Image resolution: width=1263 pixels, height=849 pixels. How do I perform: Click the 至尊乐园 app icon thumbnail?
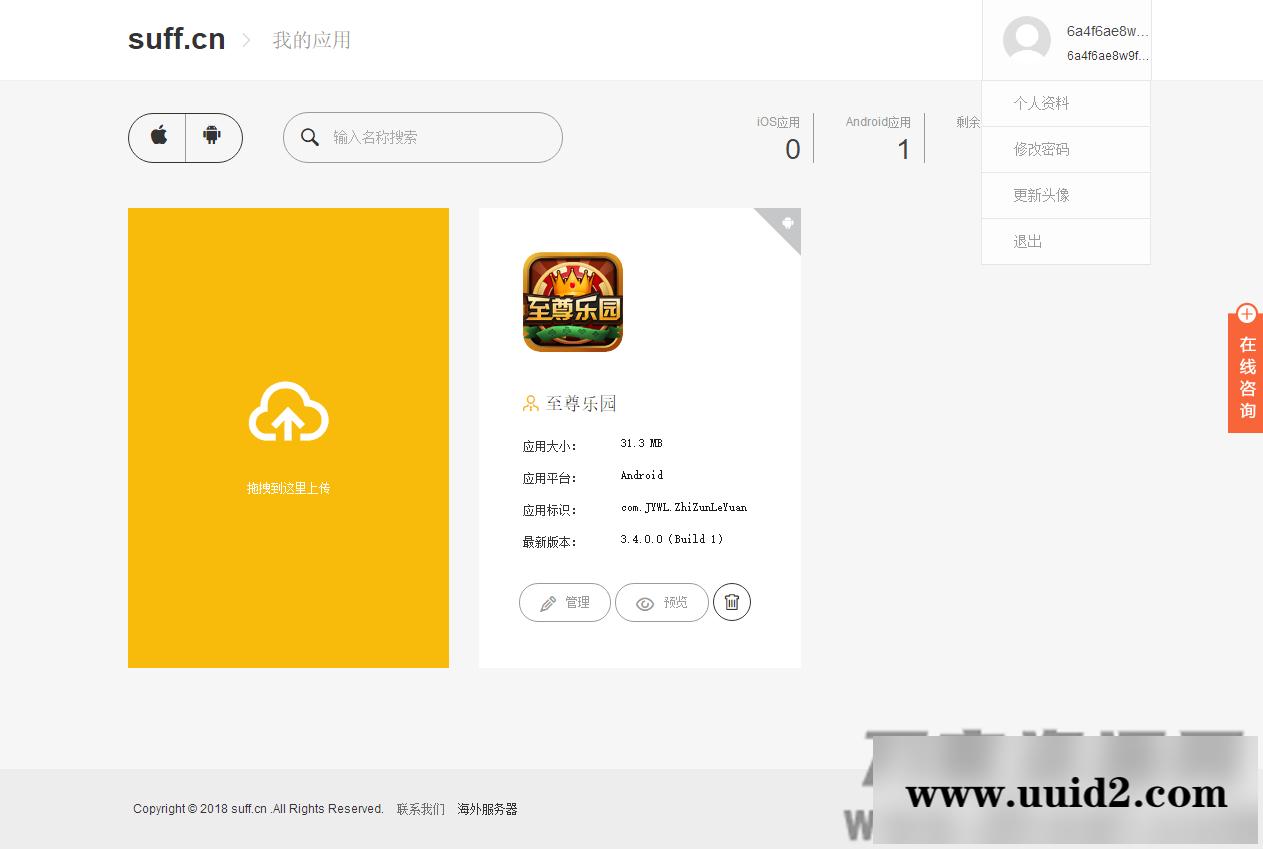pos(573,302)
